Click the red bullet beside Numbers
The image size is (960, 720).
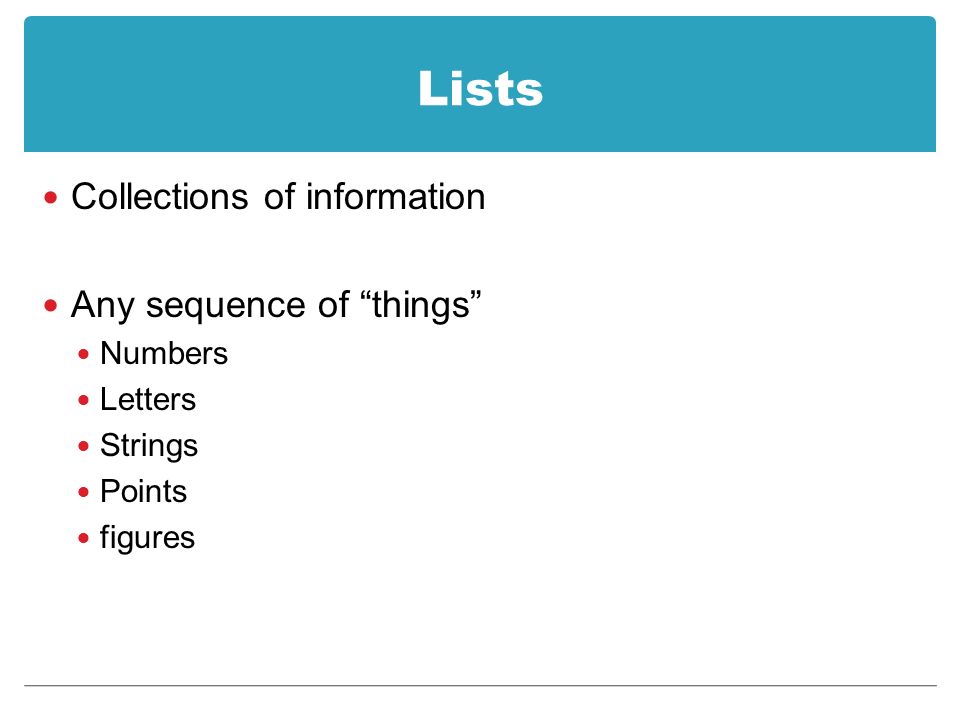pyautogui.click(x=84, y=354)
